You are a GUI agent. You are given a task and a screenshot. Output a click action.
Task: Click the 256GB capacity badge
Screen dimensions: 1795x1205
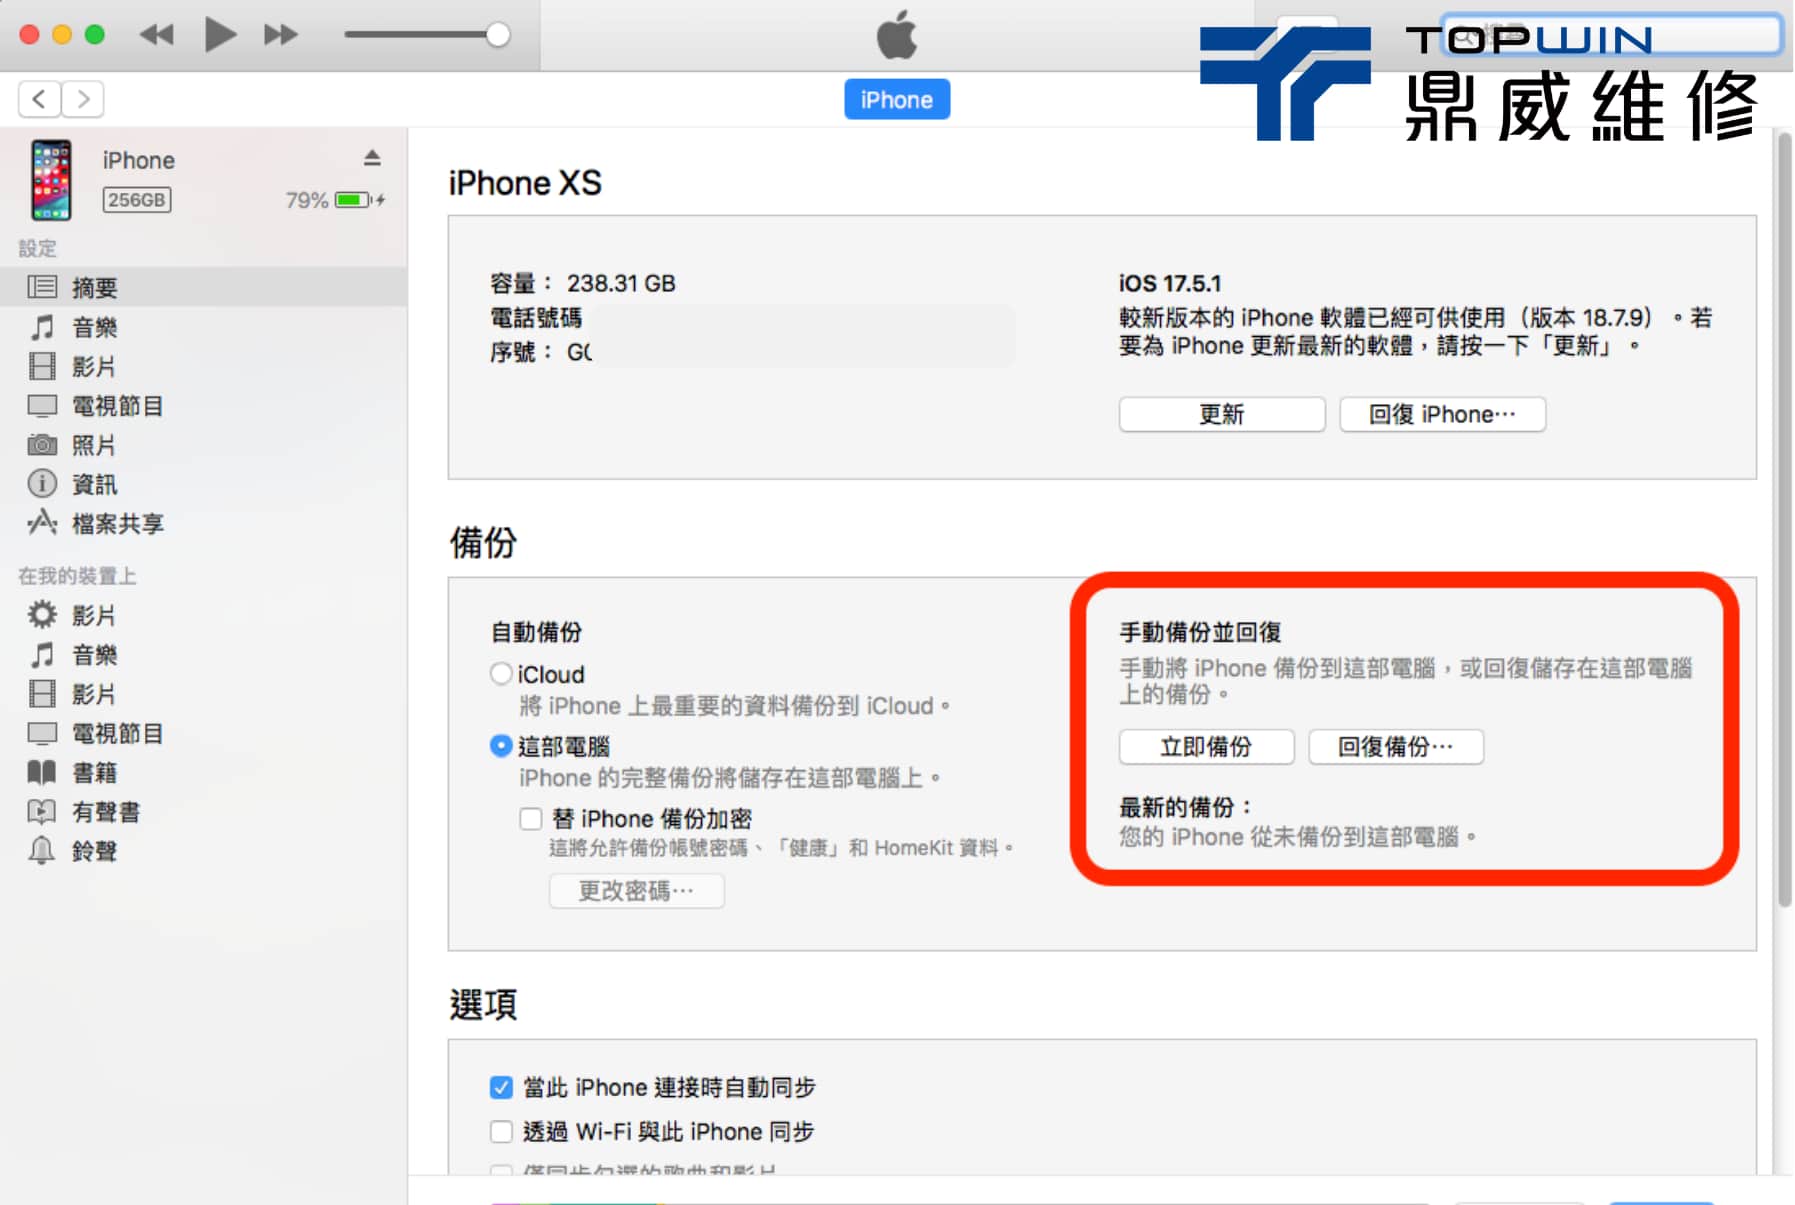137,200
